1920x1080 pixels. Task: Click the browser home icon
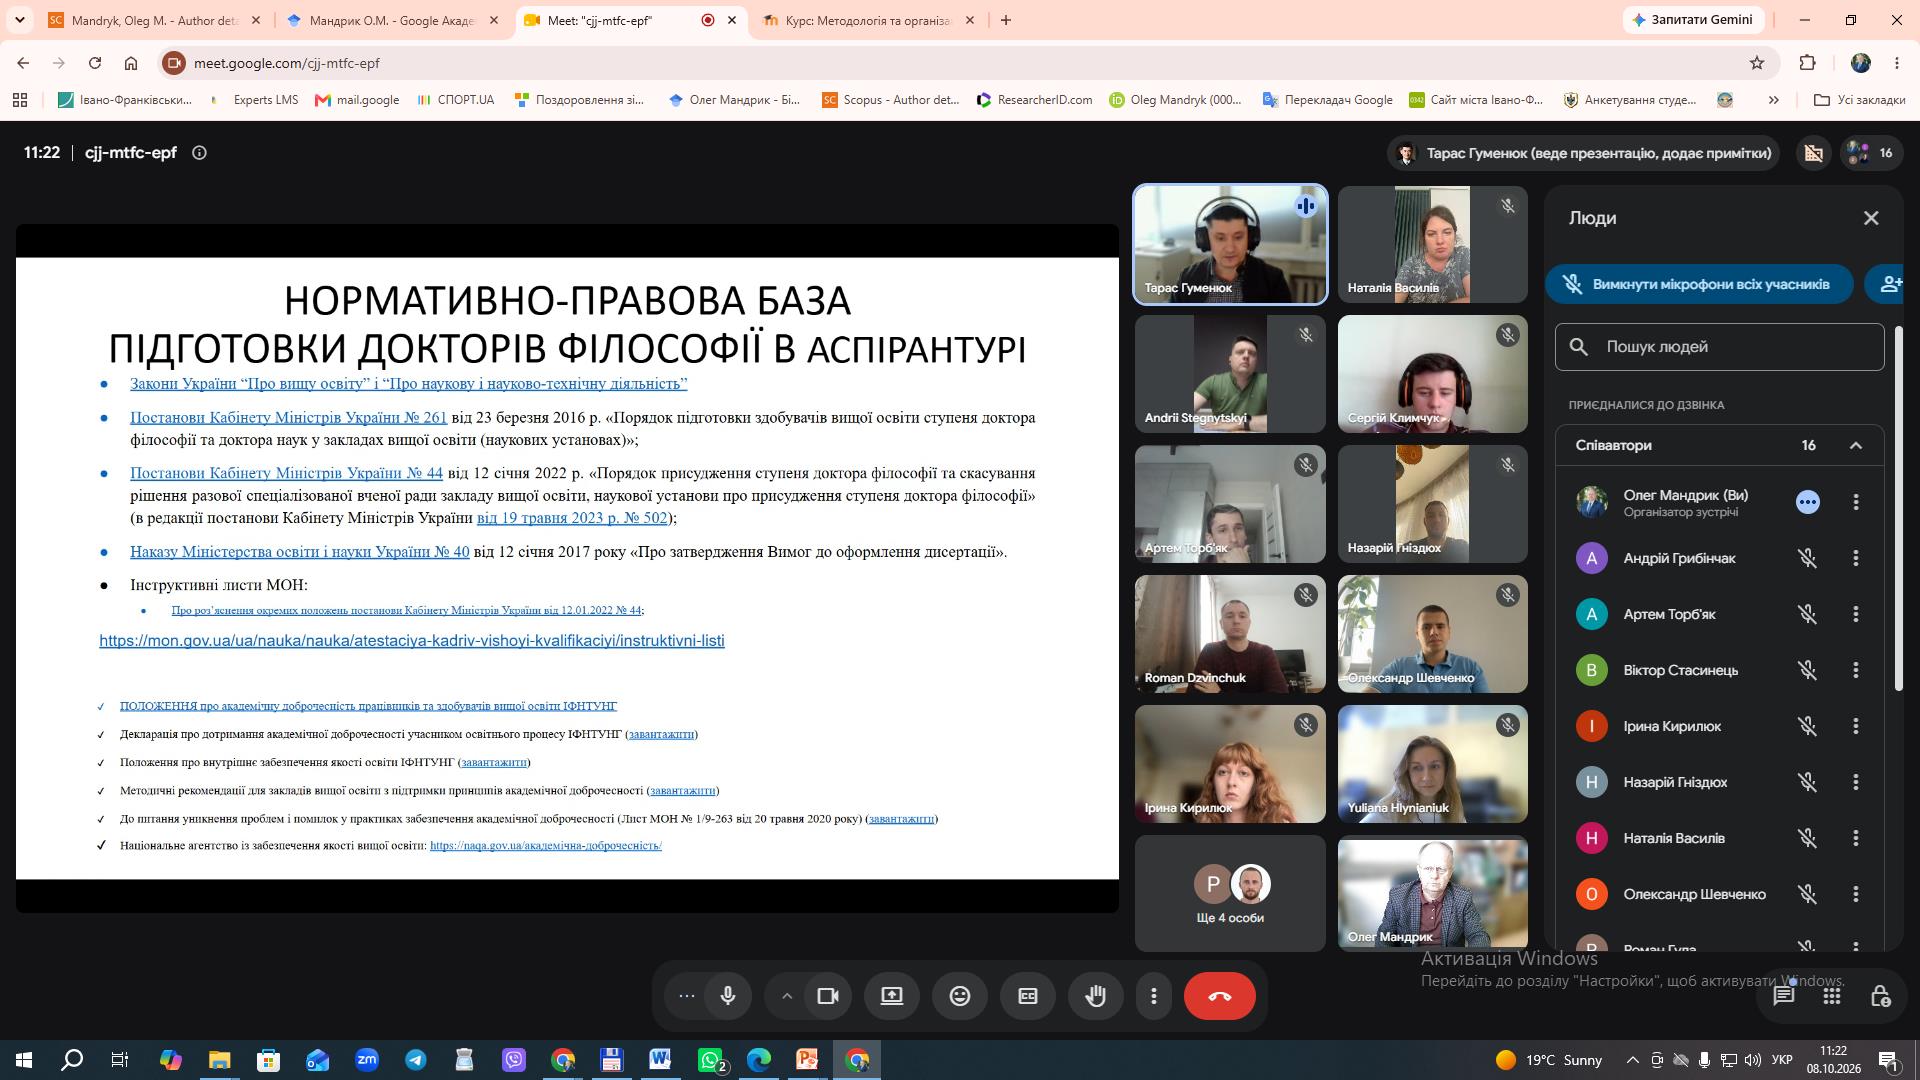(131, 63)
